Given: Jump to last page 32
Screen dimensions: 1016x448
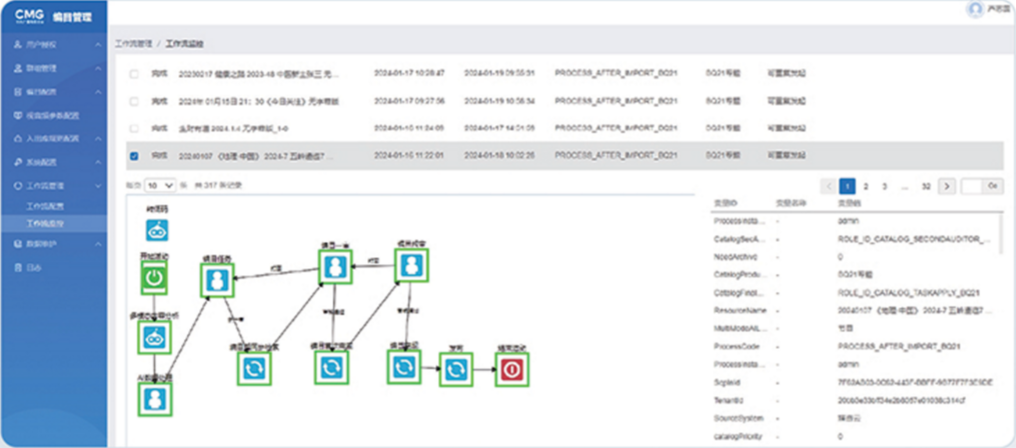Looking at the screenshot, I should (926, 186).
